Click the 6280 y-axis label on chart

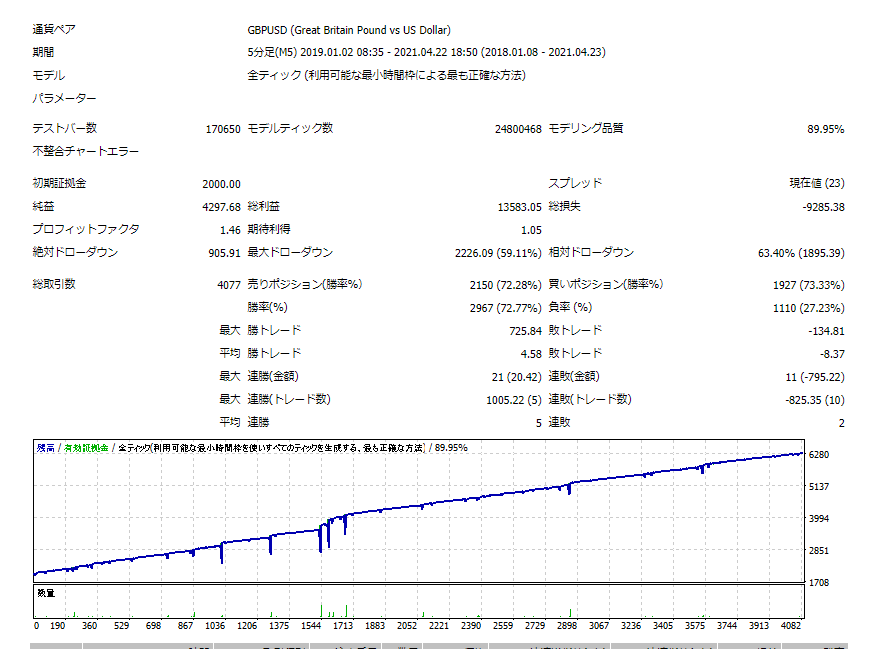coord(819,455)
